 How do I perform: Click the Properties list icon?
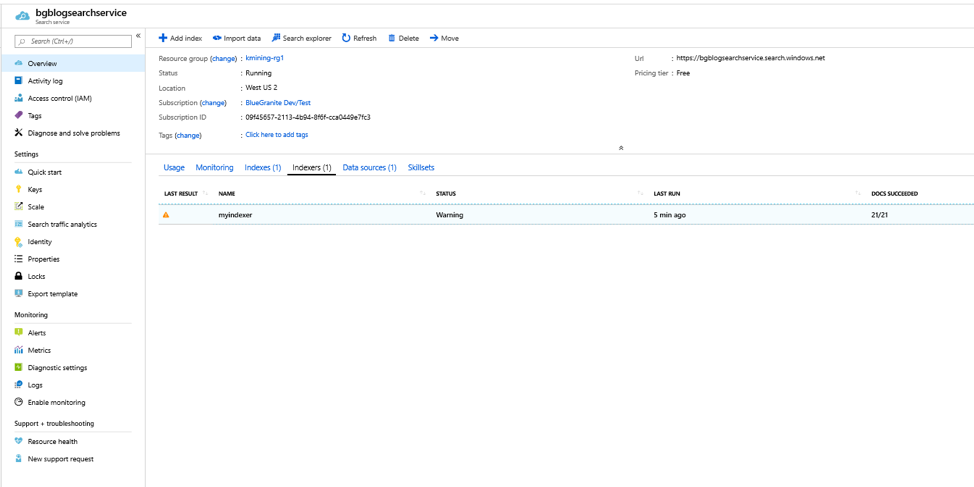[x=19, y=259]
